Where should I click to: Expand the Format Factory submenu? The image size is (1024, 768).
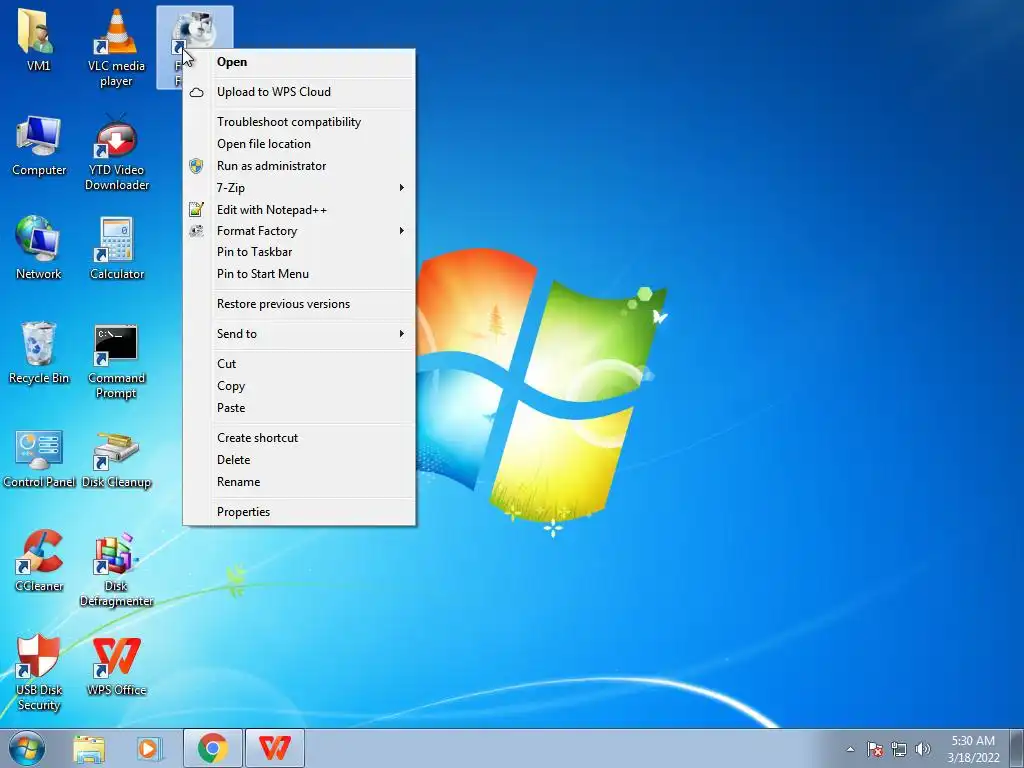299,231
